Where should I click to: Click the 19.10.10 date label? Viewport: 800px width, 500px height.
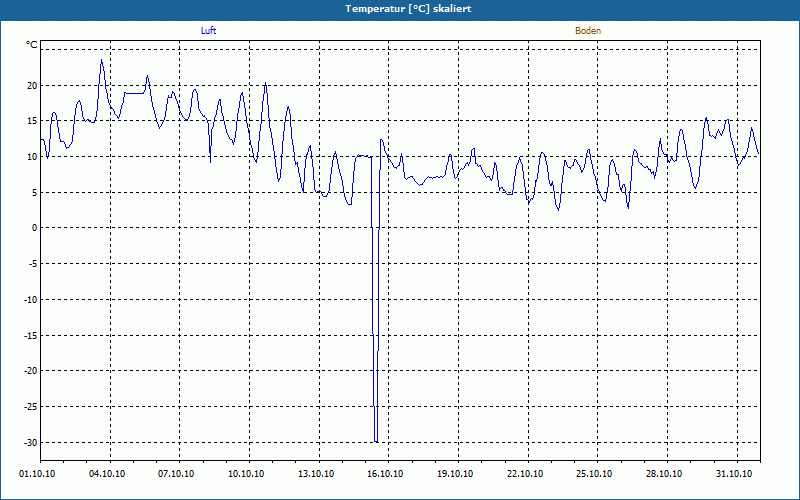pyautogui.click(x=455, y=474)
